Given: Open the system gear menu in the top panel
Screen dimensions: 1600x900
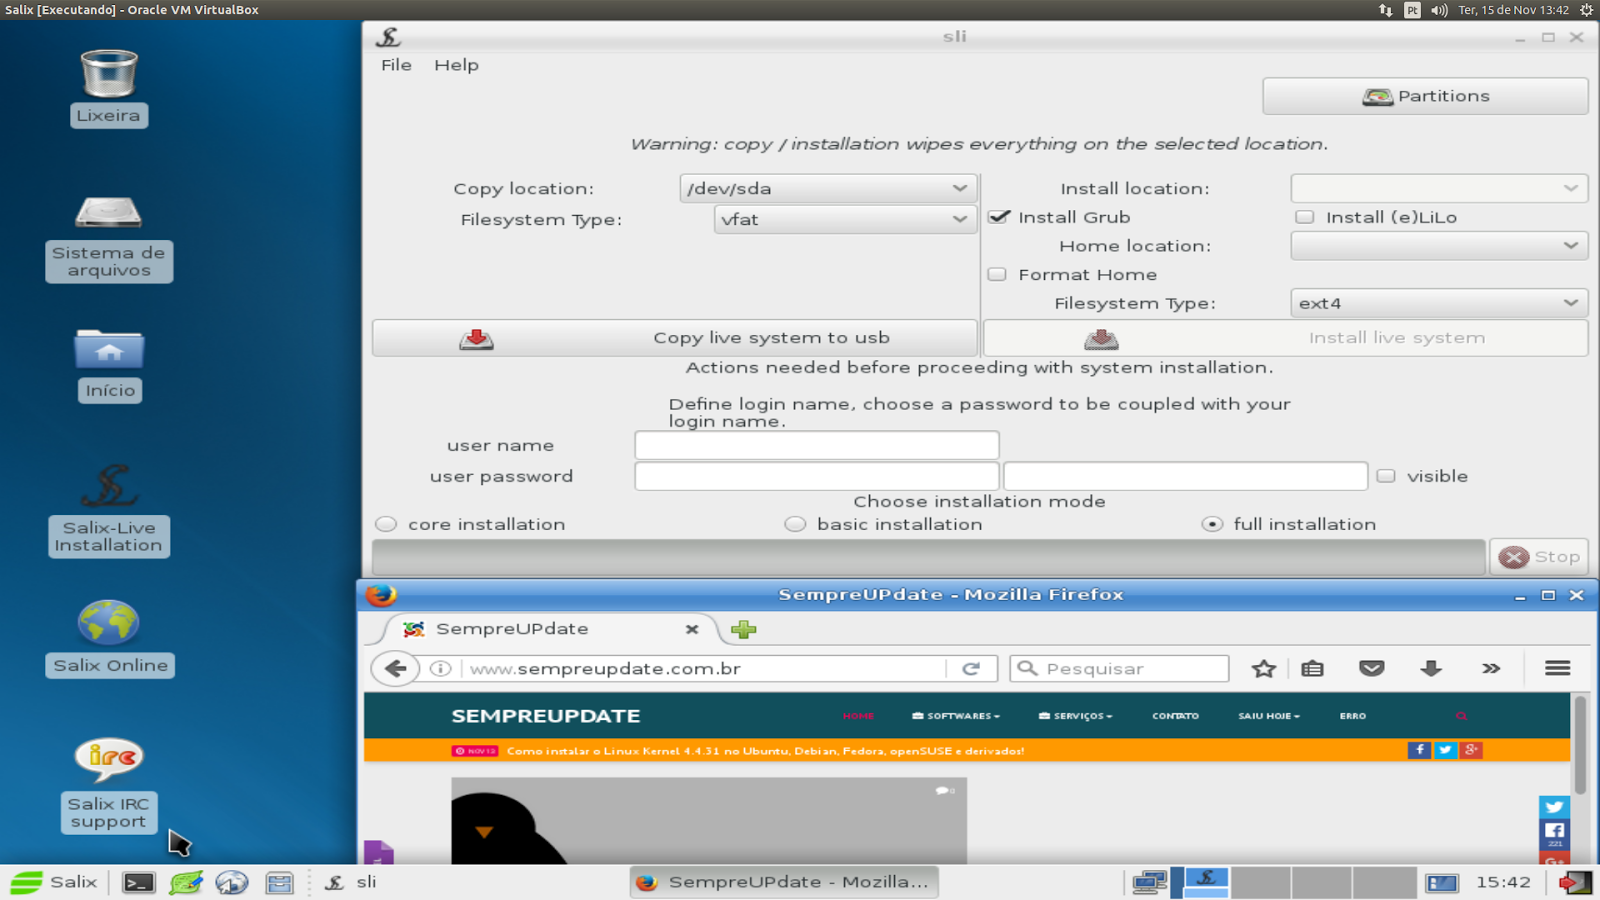Looking at the screenshot, I should [1586, 10].
